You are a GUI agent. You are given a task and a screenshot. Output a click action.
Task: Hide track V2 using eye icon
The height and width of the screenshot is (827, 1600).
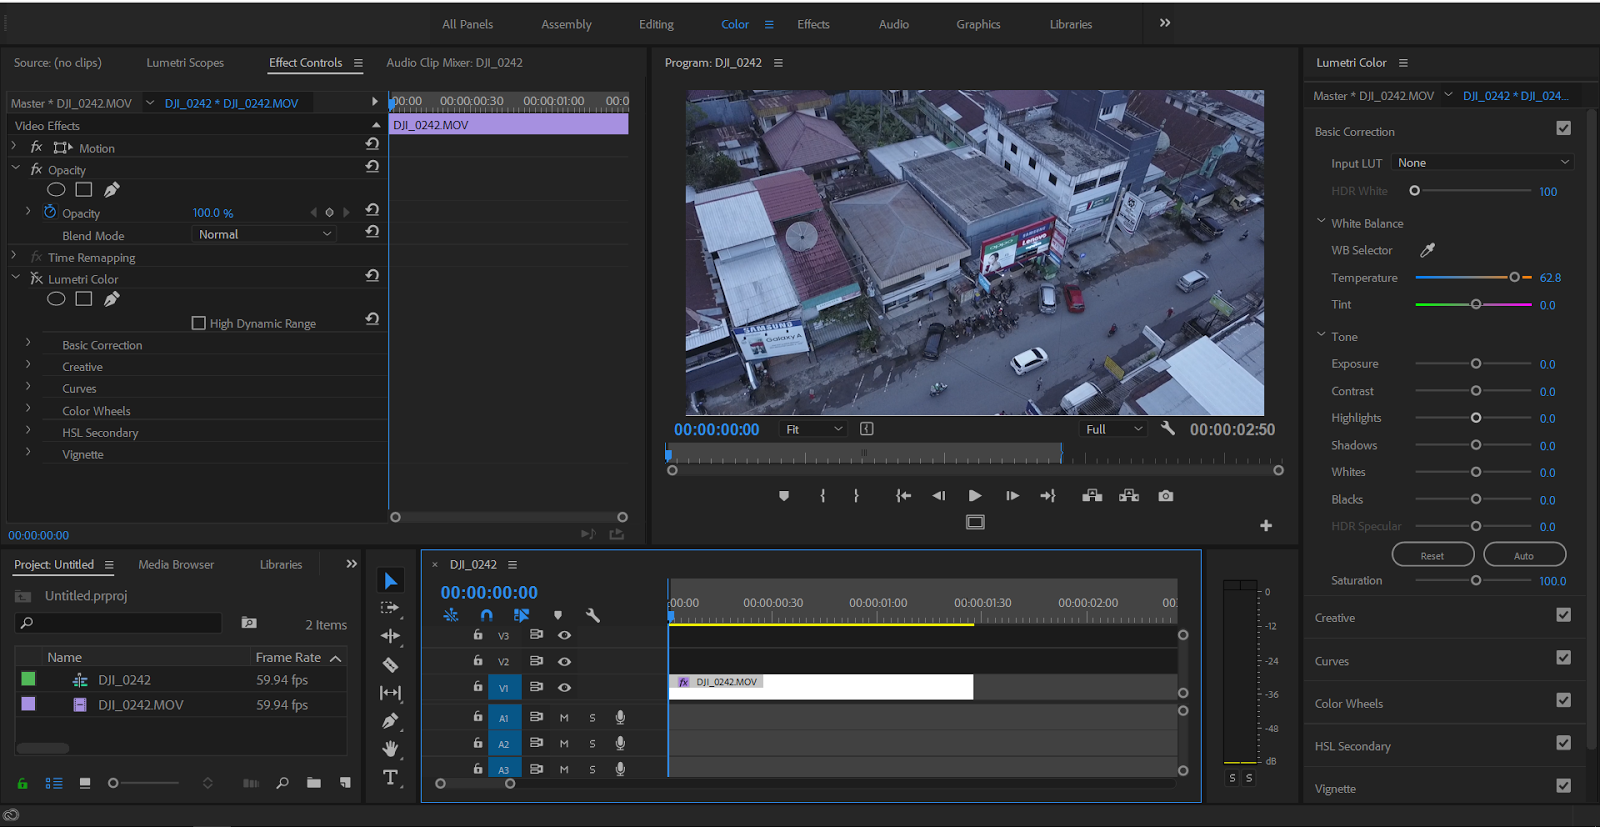564,661
